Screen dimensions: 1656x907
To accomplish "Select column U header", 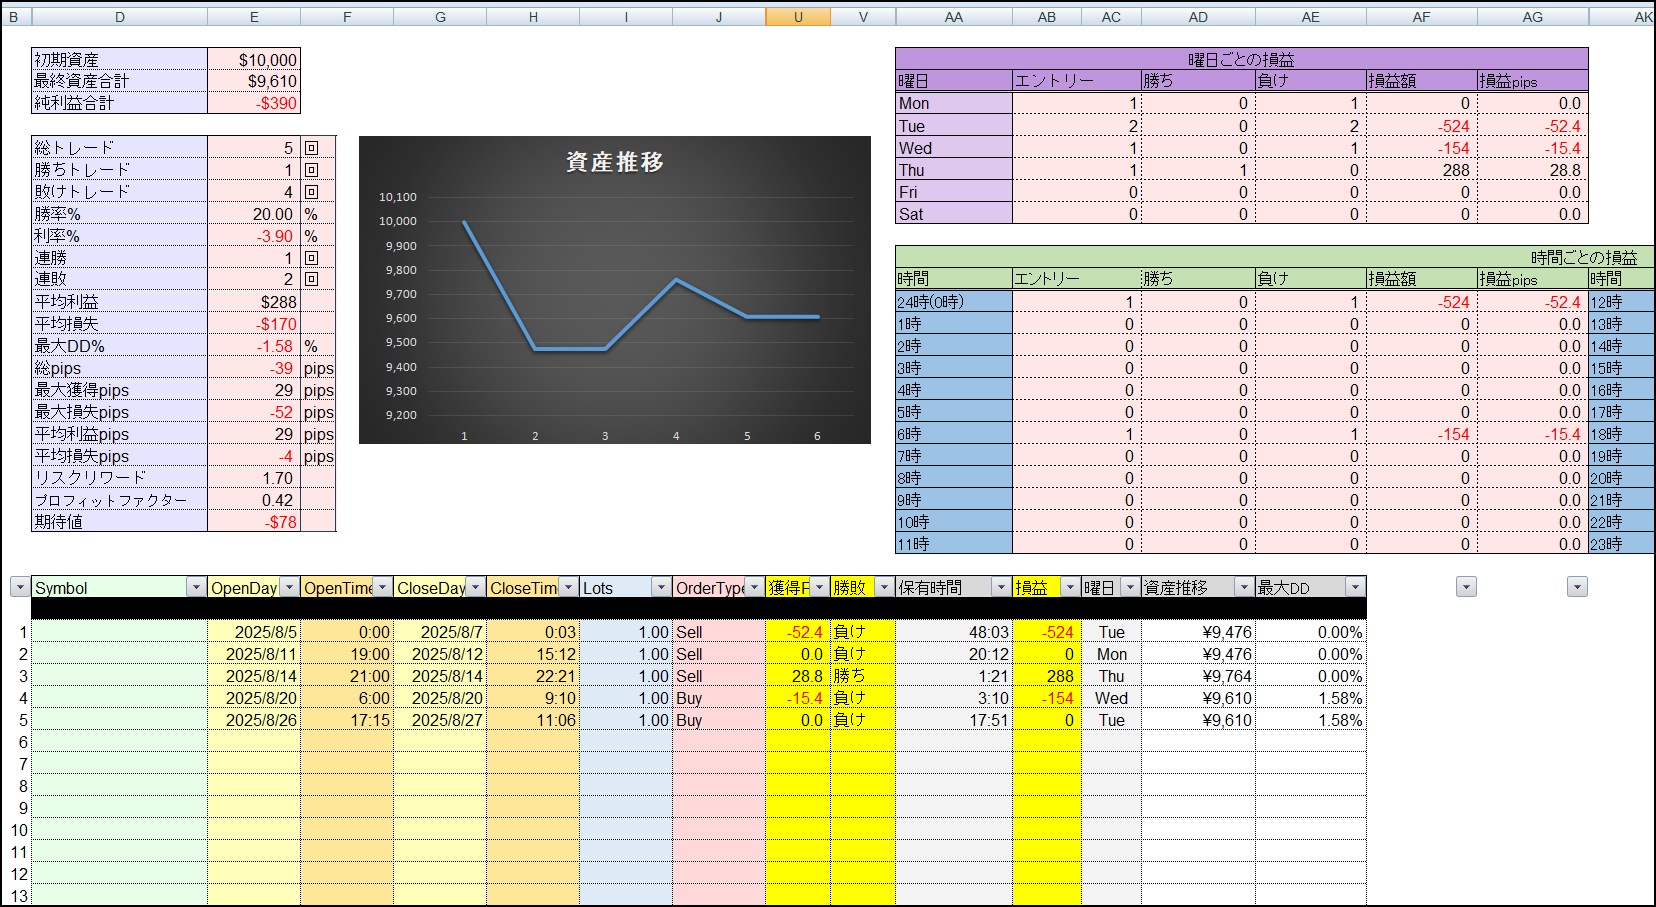I will click(797, 17).
